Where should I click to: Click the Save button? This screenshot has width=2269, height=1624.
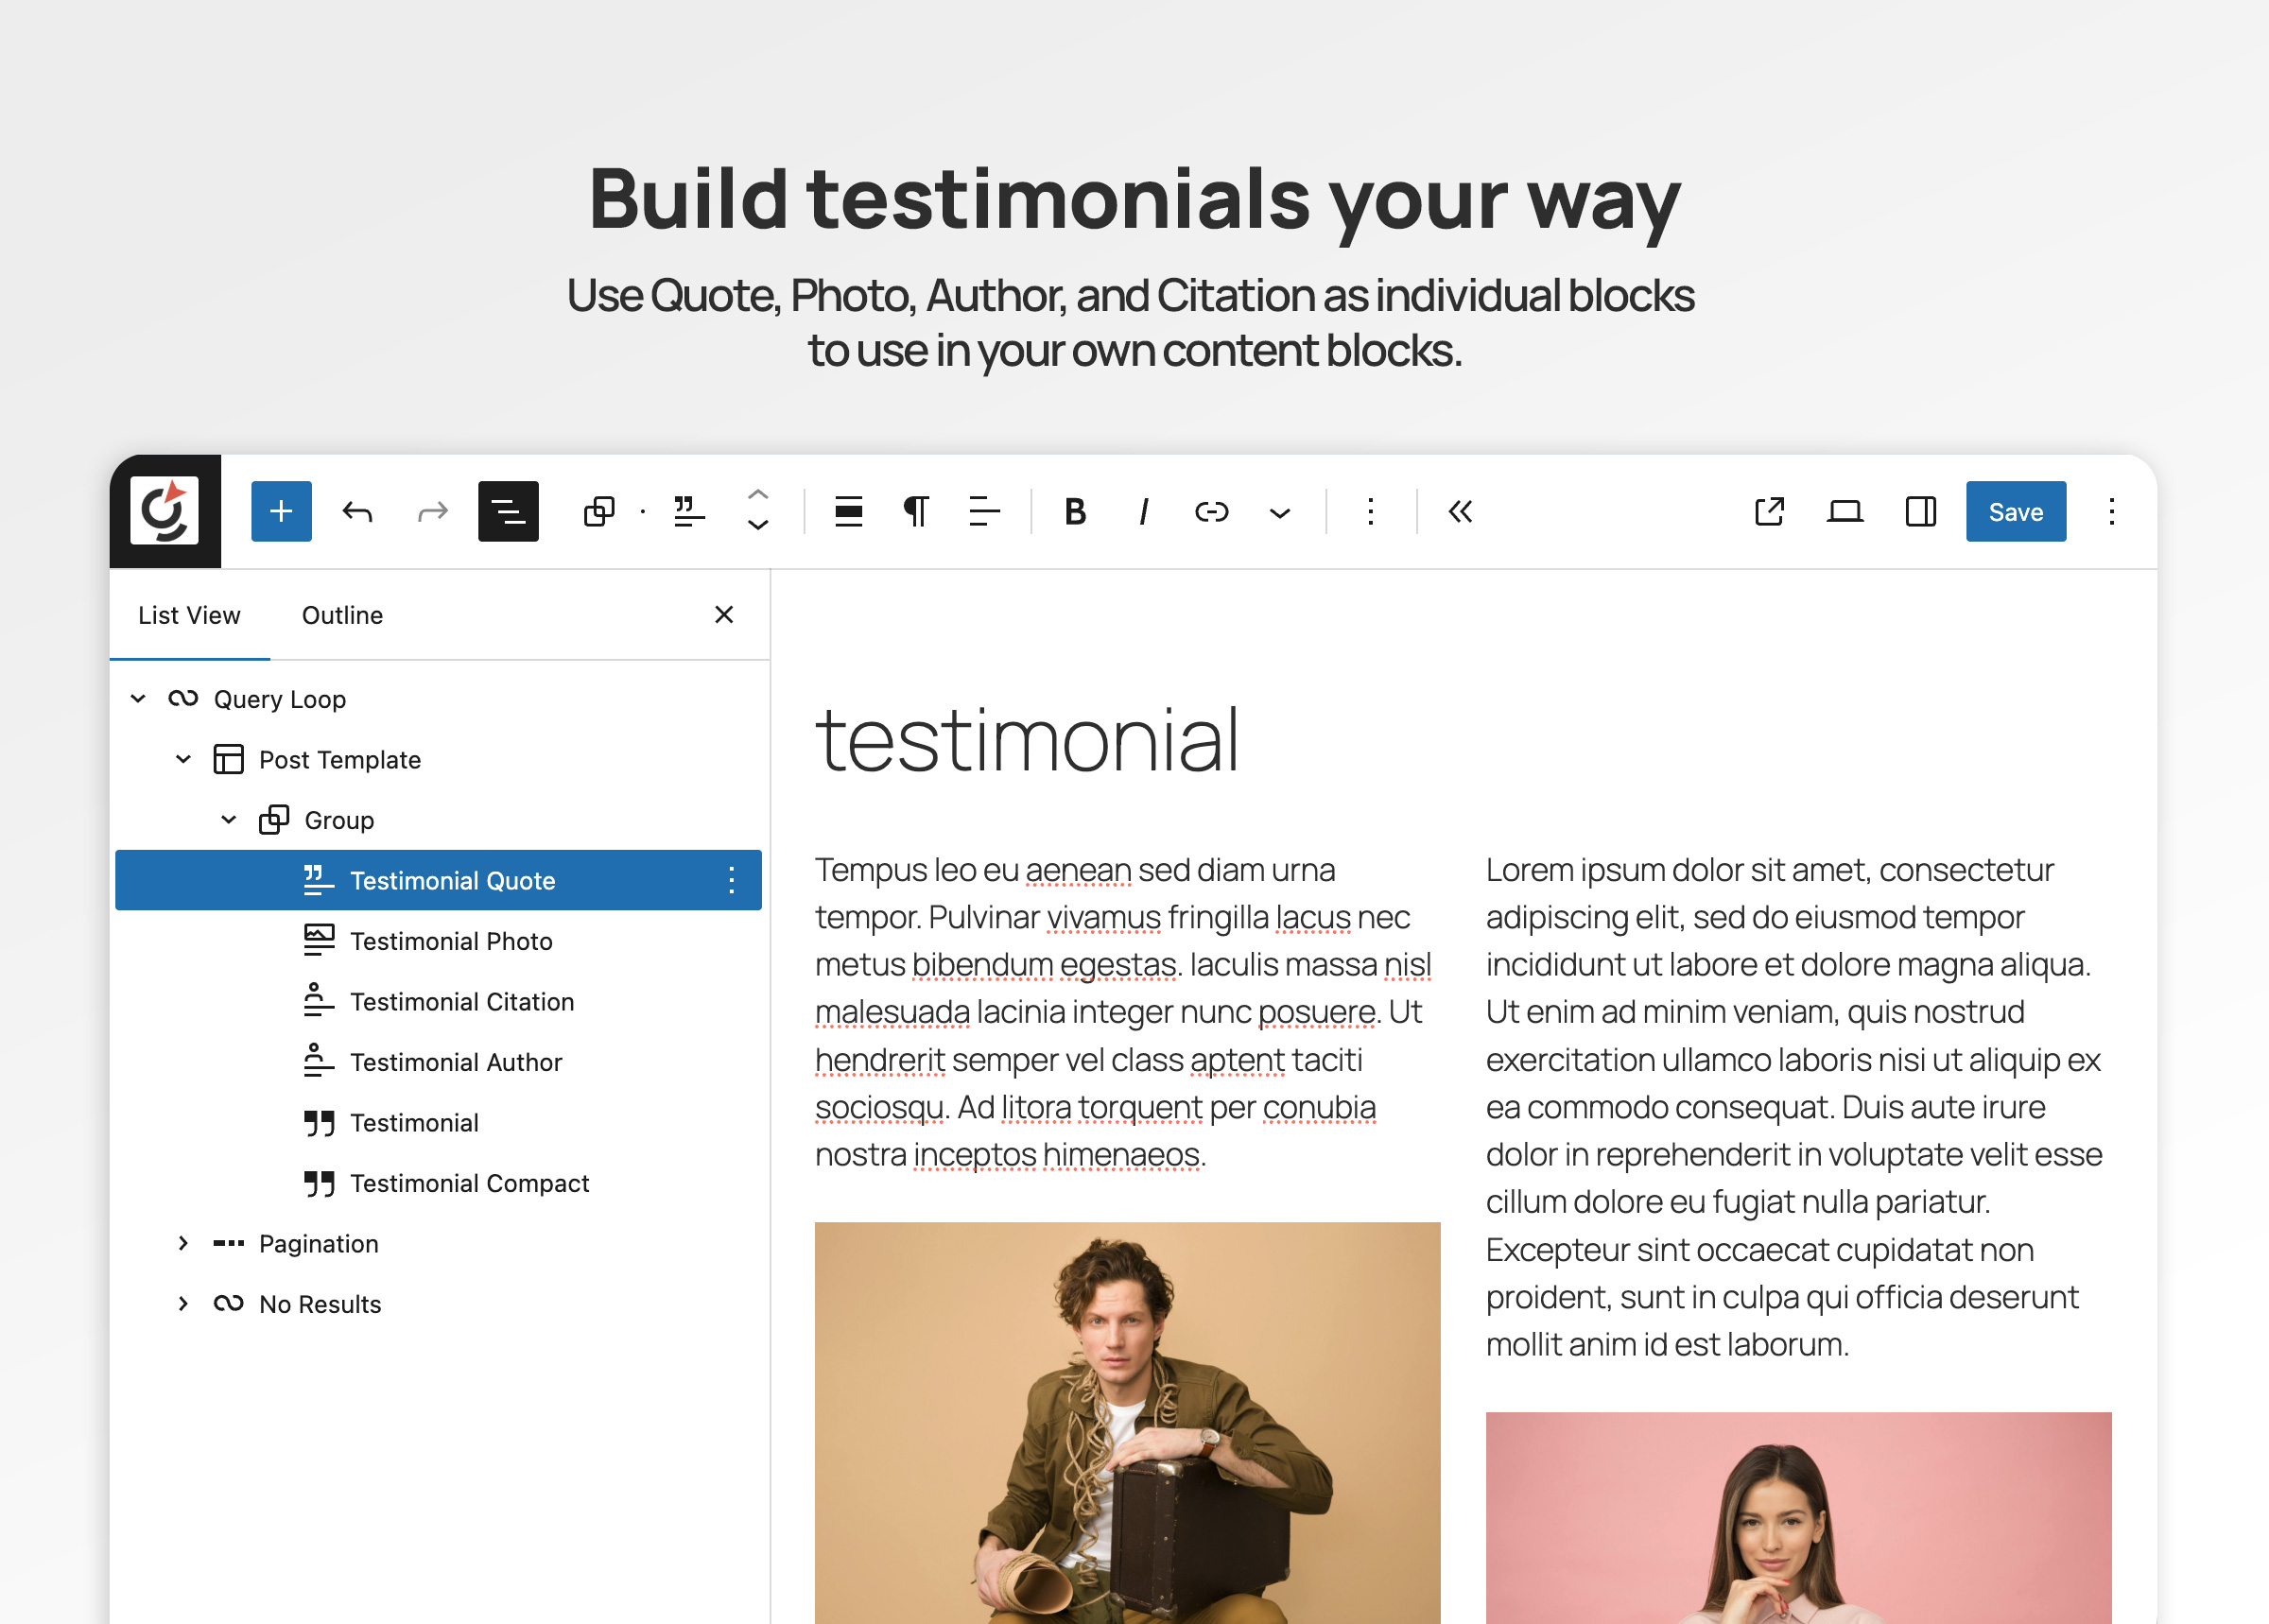click(2015, 511)
